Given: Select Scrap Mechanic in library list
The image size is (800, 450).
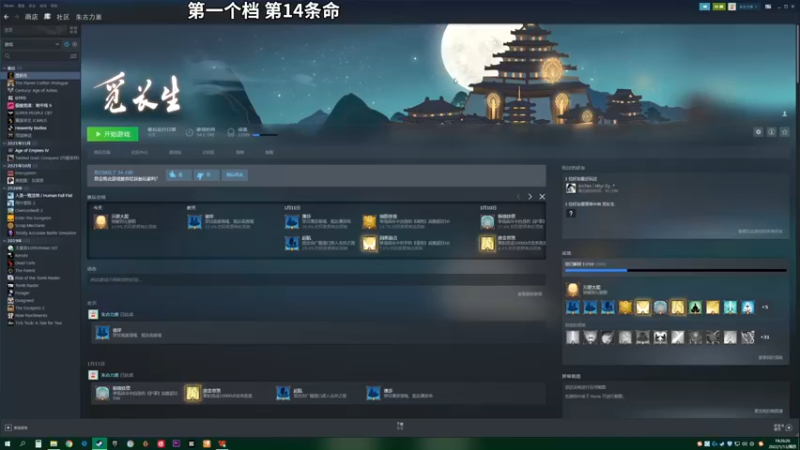Looking at the screenshot, I should [30, 226].
